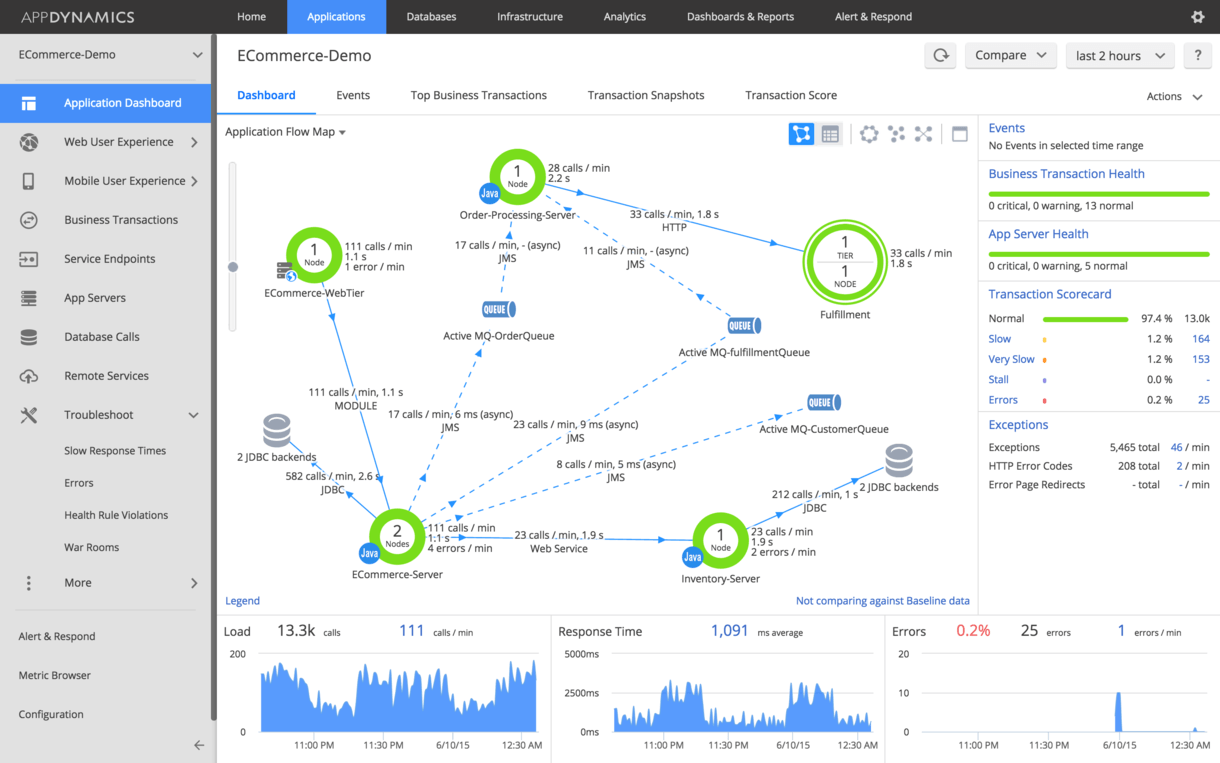Click the App Servers sidebar icon
The image size is (1220, 763).
point(29,298)
